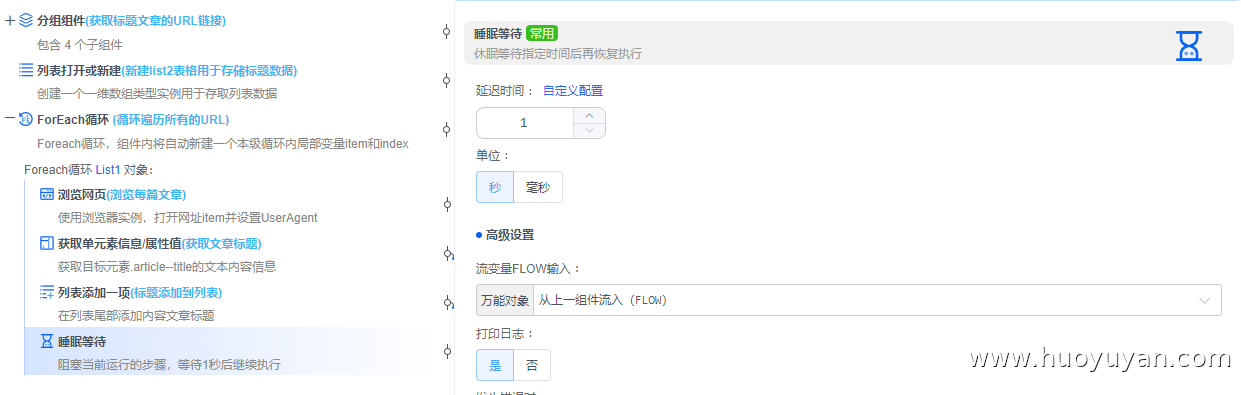The height and width of the screenshot is (395, 1241).
Task: Expand the 分组组件 group with plus icon
Action: tap(10, 20)
